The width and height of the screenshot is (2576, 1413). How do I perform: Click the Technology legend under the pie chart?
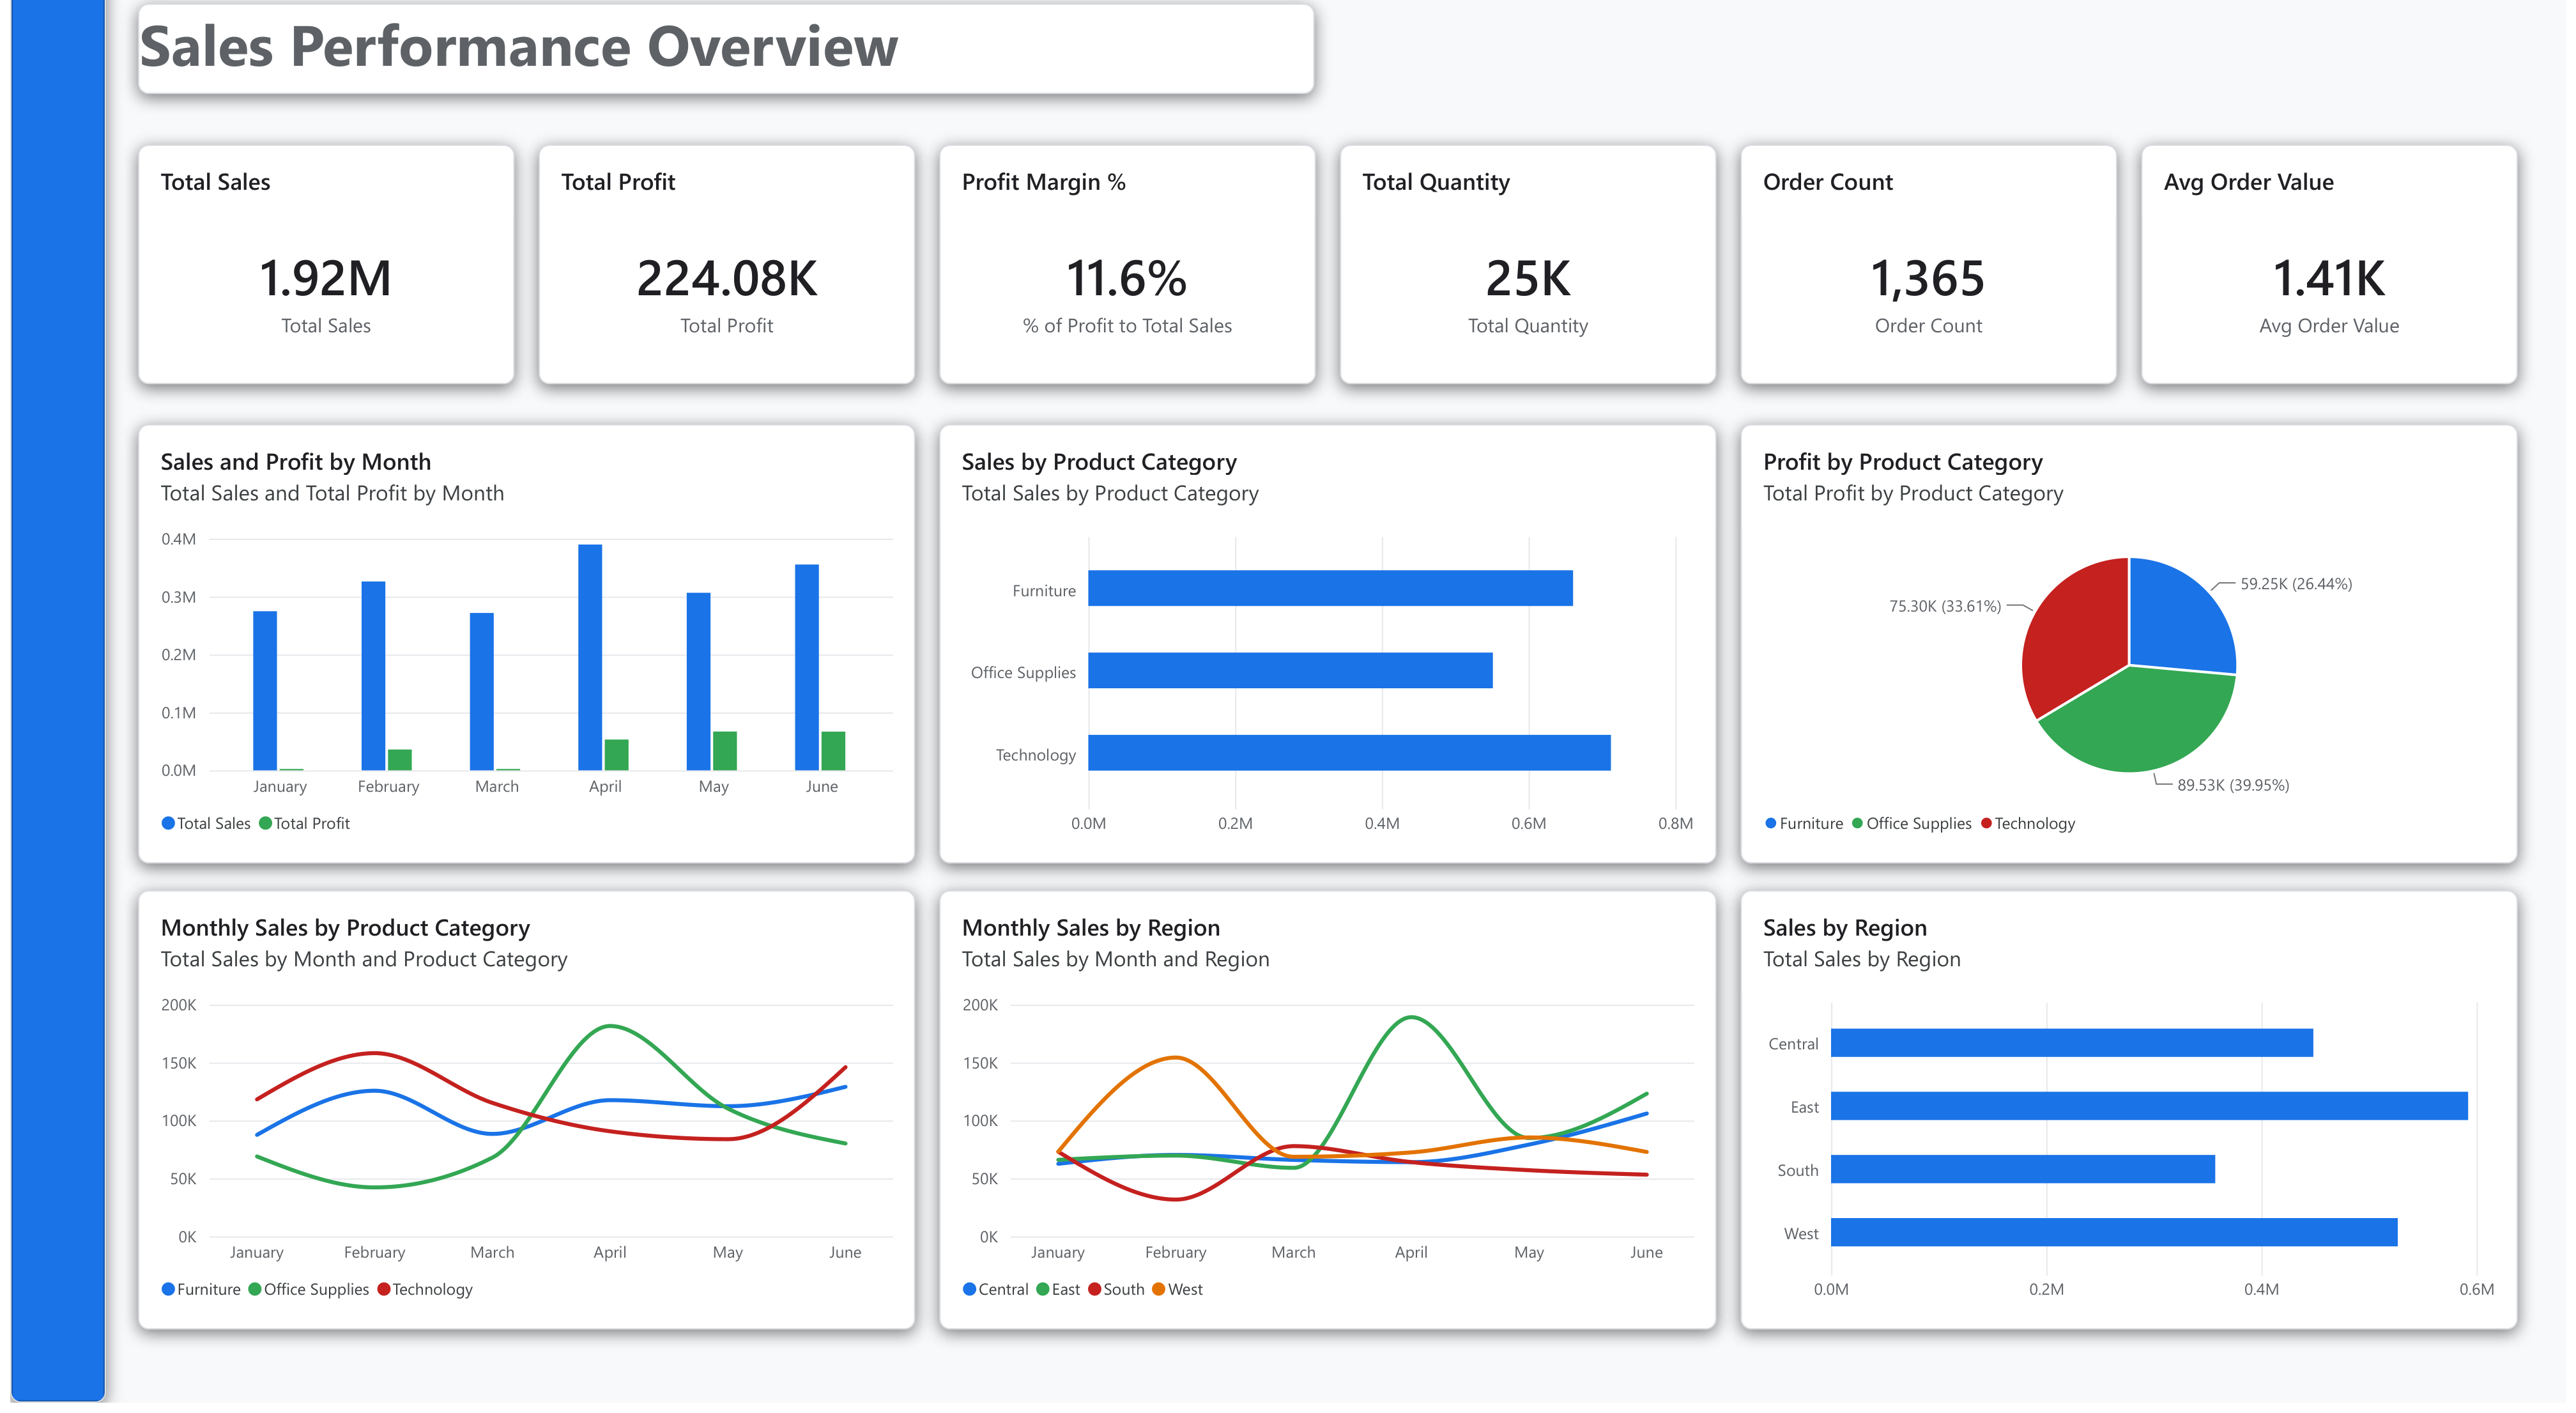click(x=2027, y=824)
